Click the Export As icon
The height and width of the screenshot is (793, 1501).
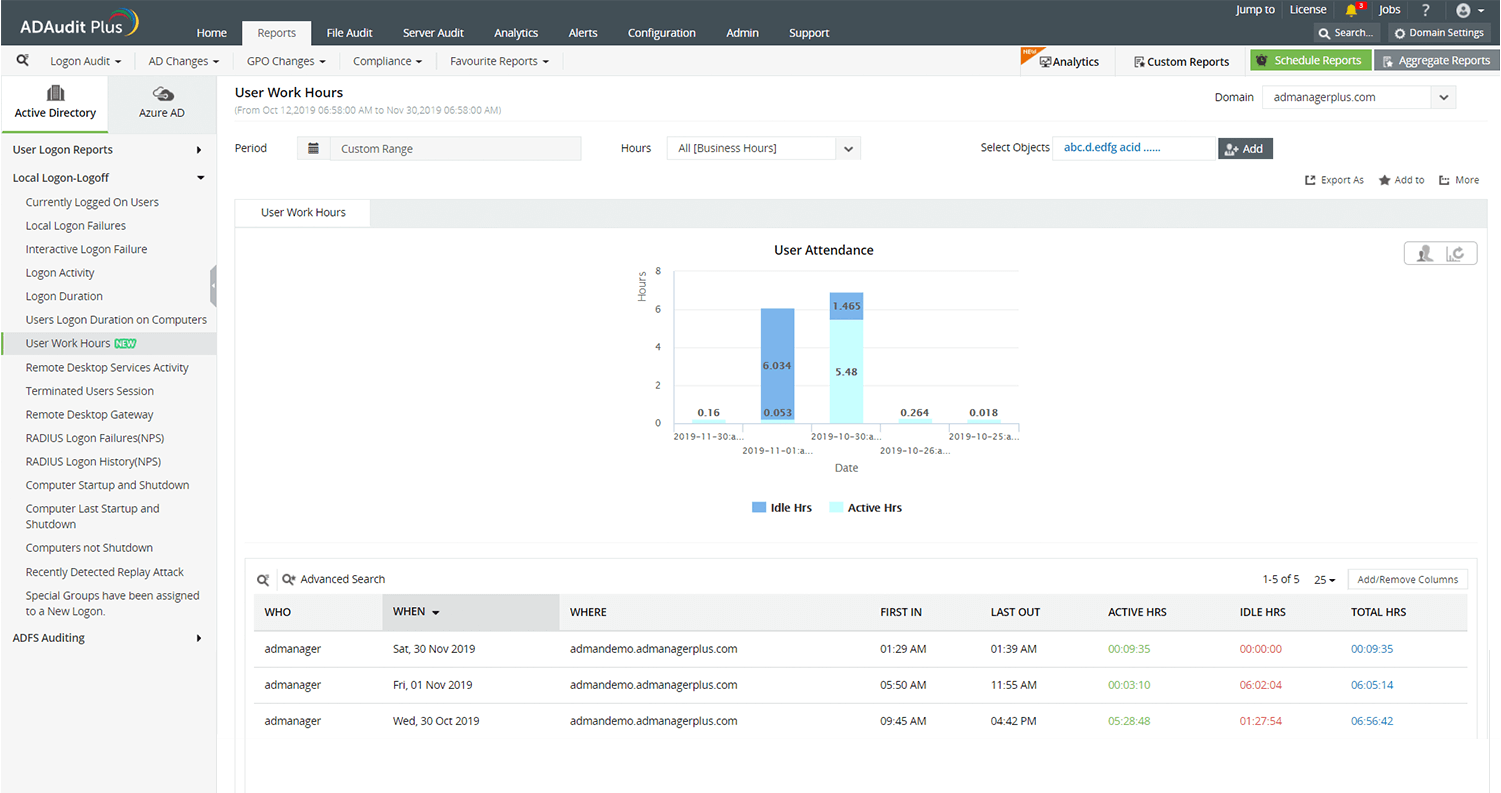coord(1309,180)
